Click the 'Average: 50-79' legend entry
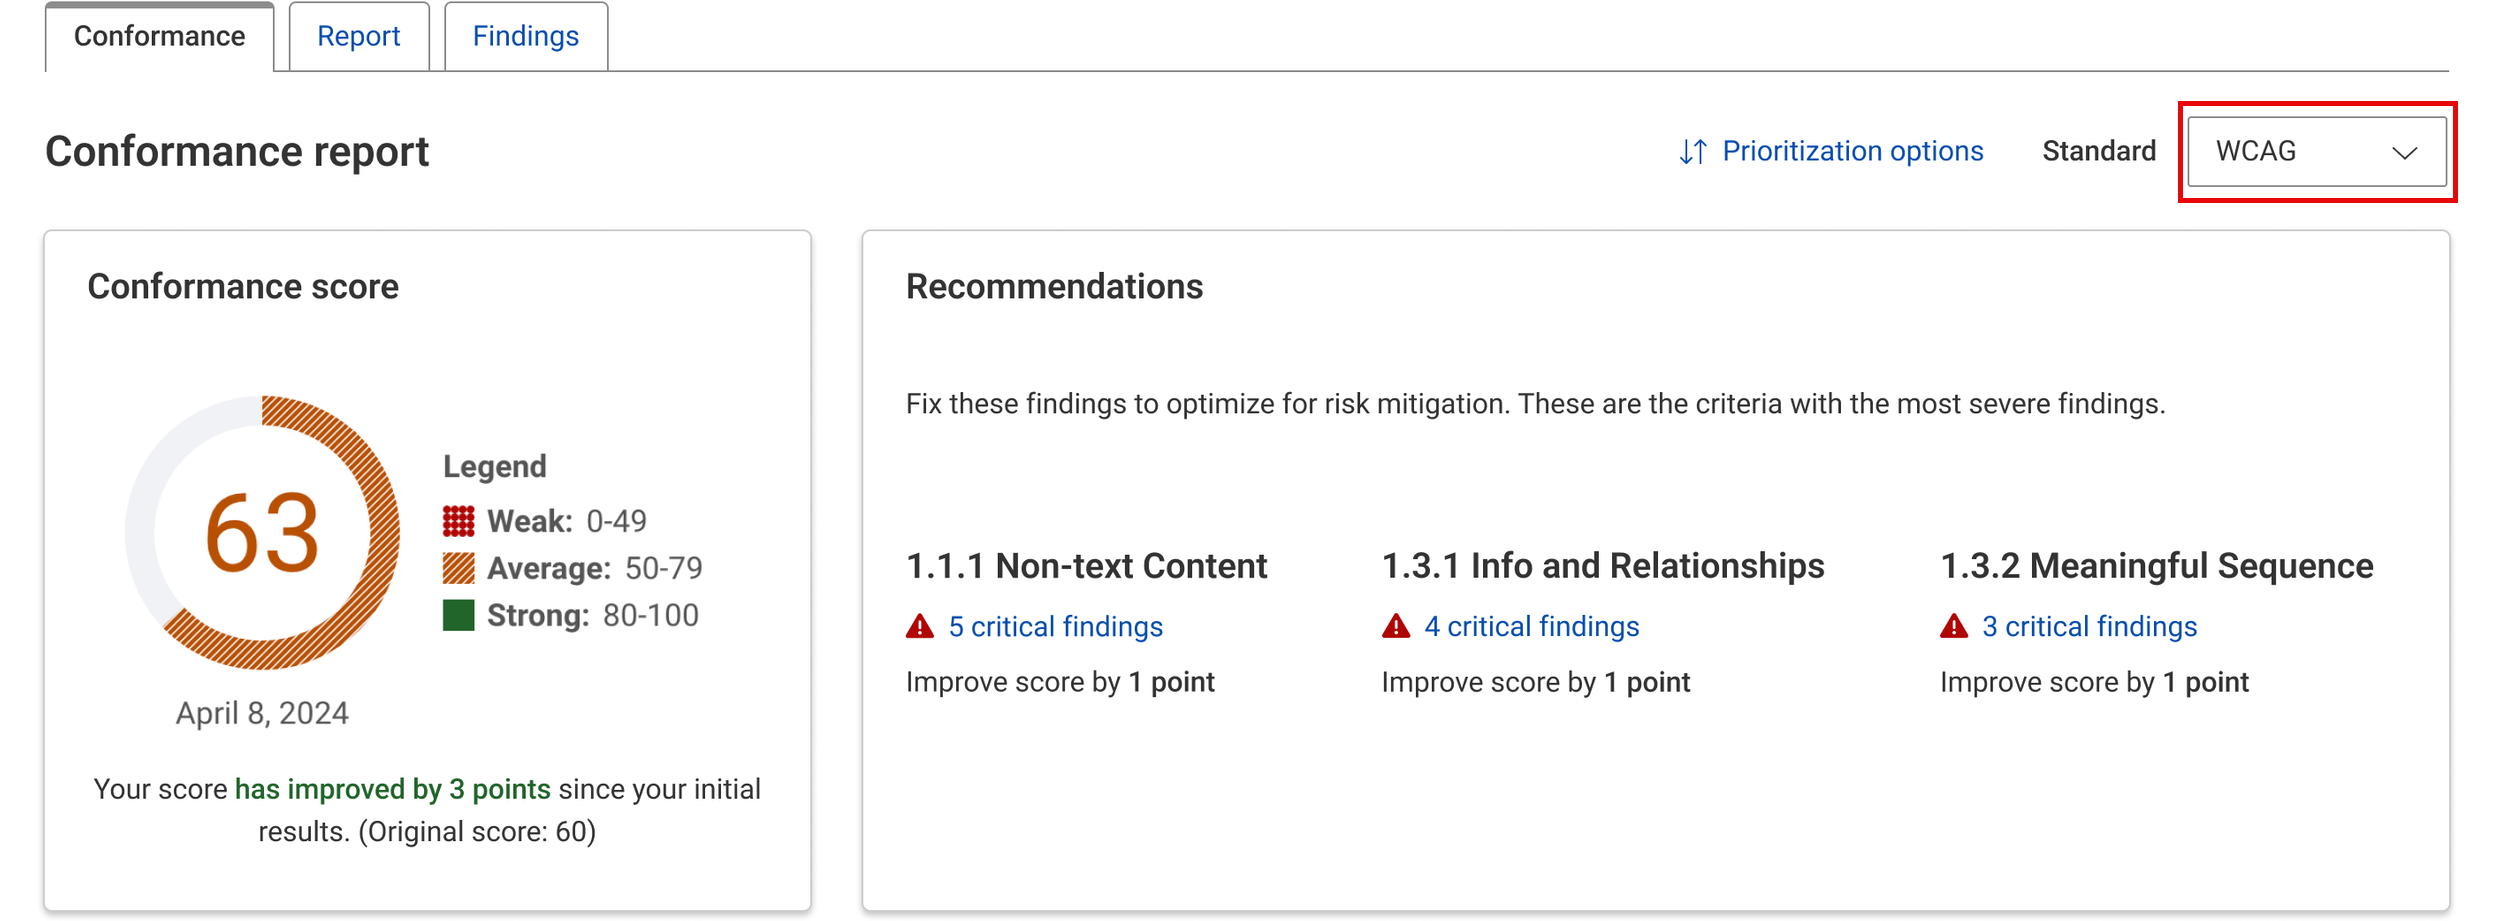The width and height of the screenshot is (2500, 921). tap(573, 568)
